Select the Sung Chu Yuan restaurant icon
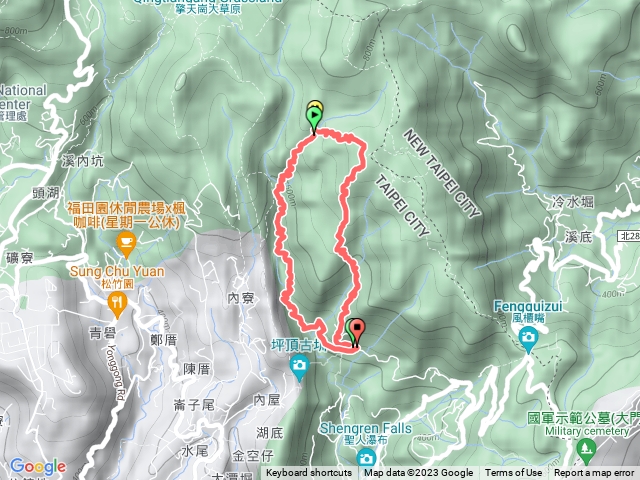The image size is (640, 480). [x=118, y=305]
